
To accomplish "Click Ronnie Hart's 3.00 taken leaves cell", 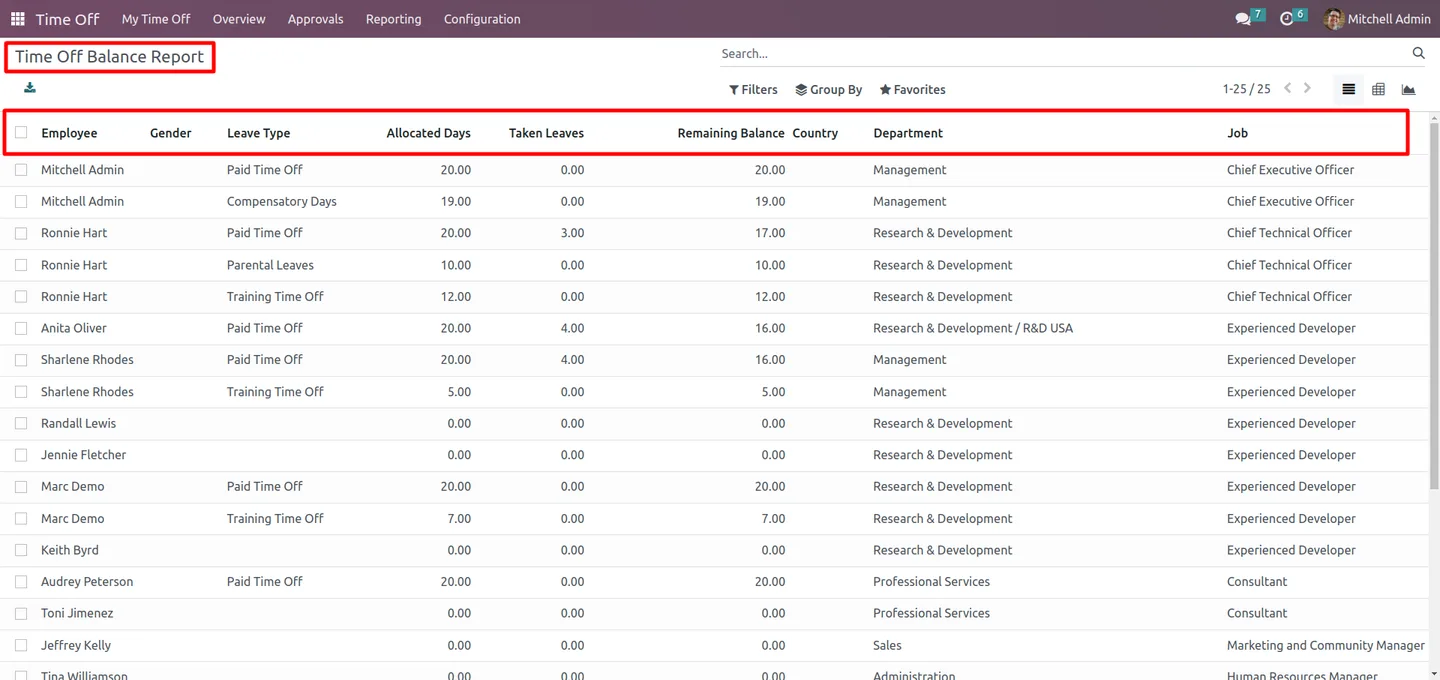I will point(572,233).
